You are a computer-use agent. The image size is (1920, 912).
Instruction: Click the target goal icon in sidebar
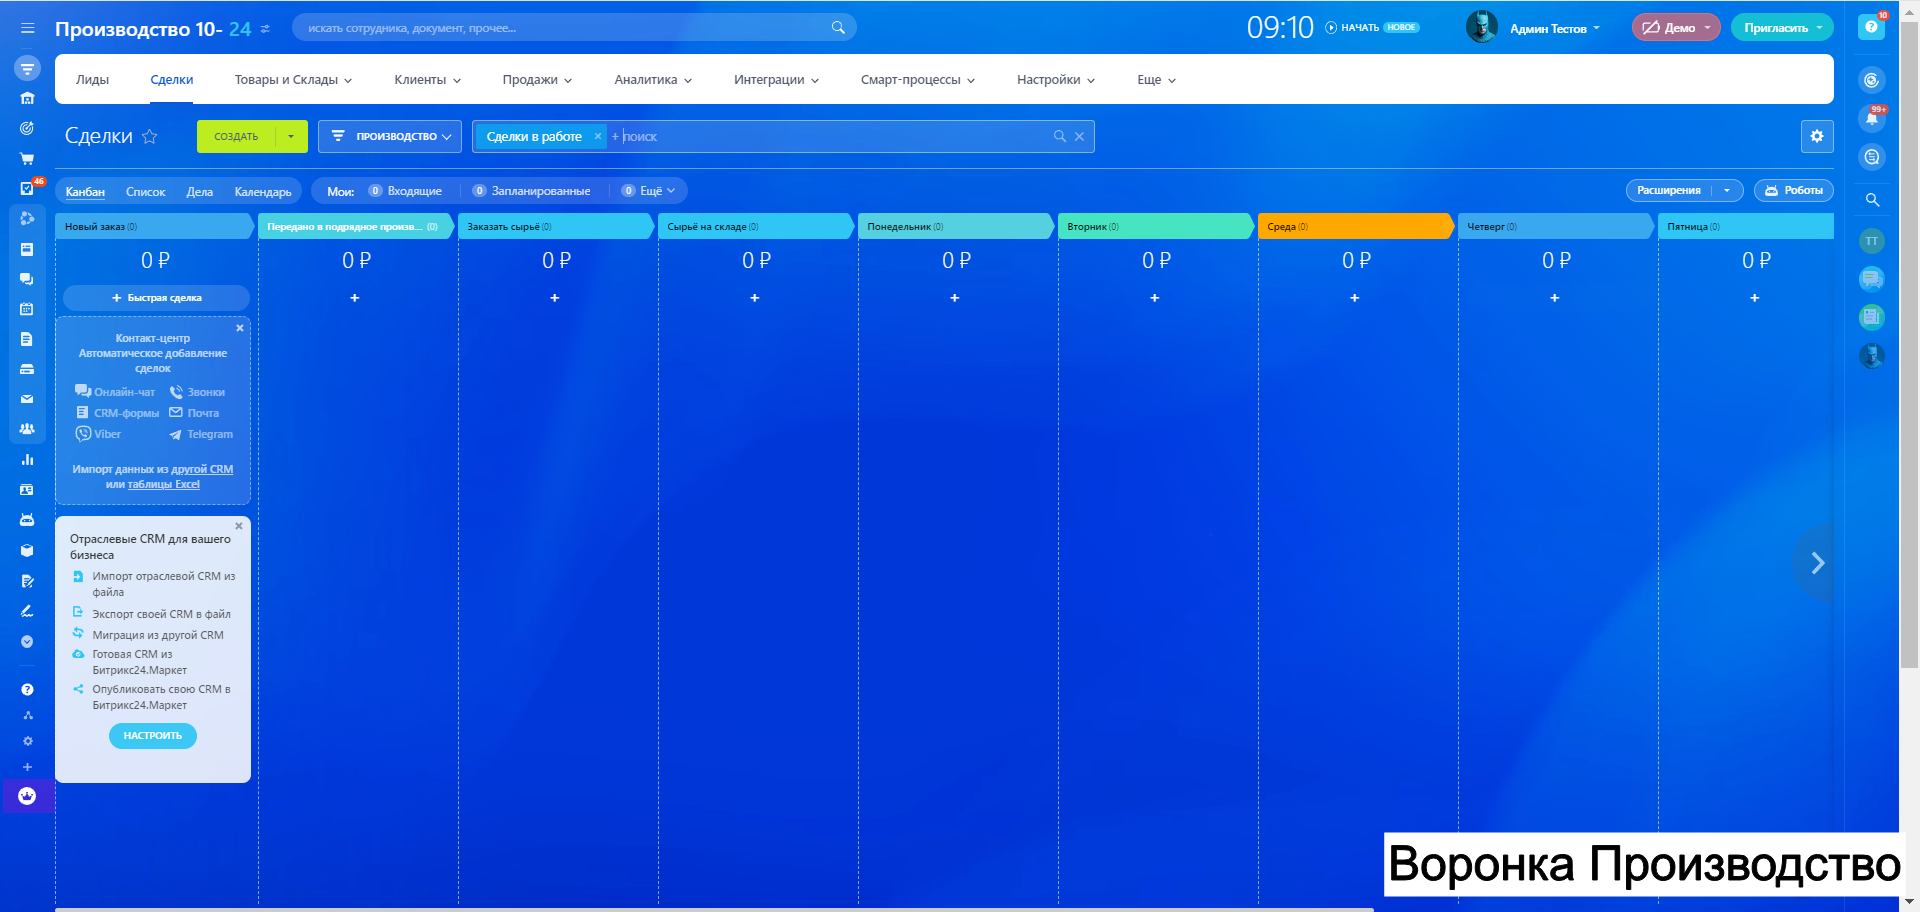click(x=27, y=128)
